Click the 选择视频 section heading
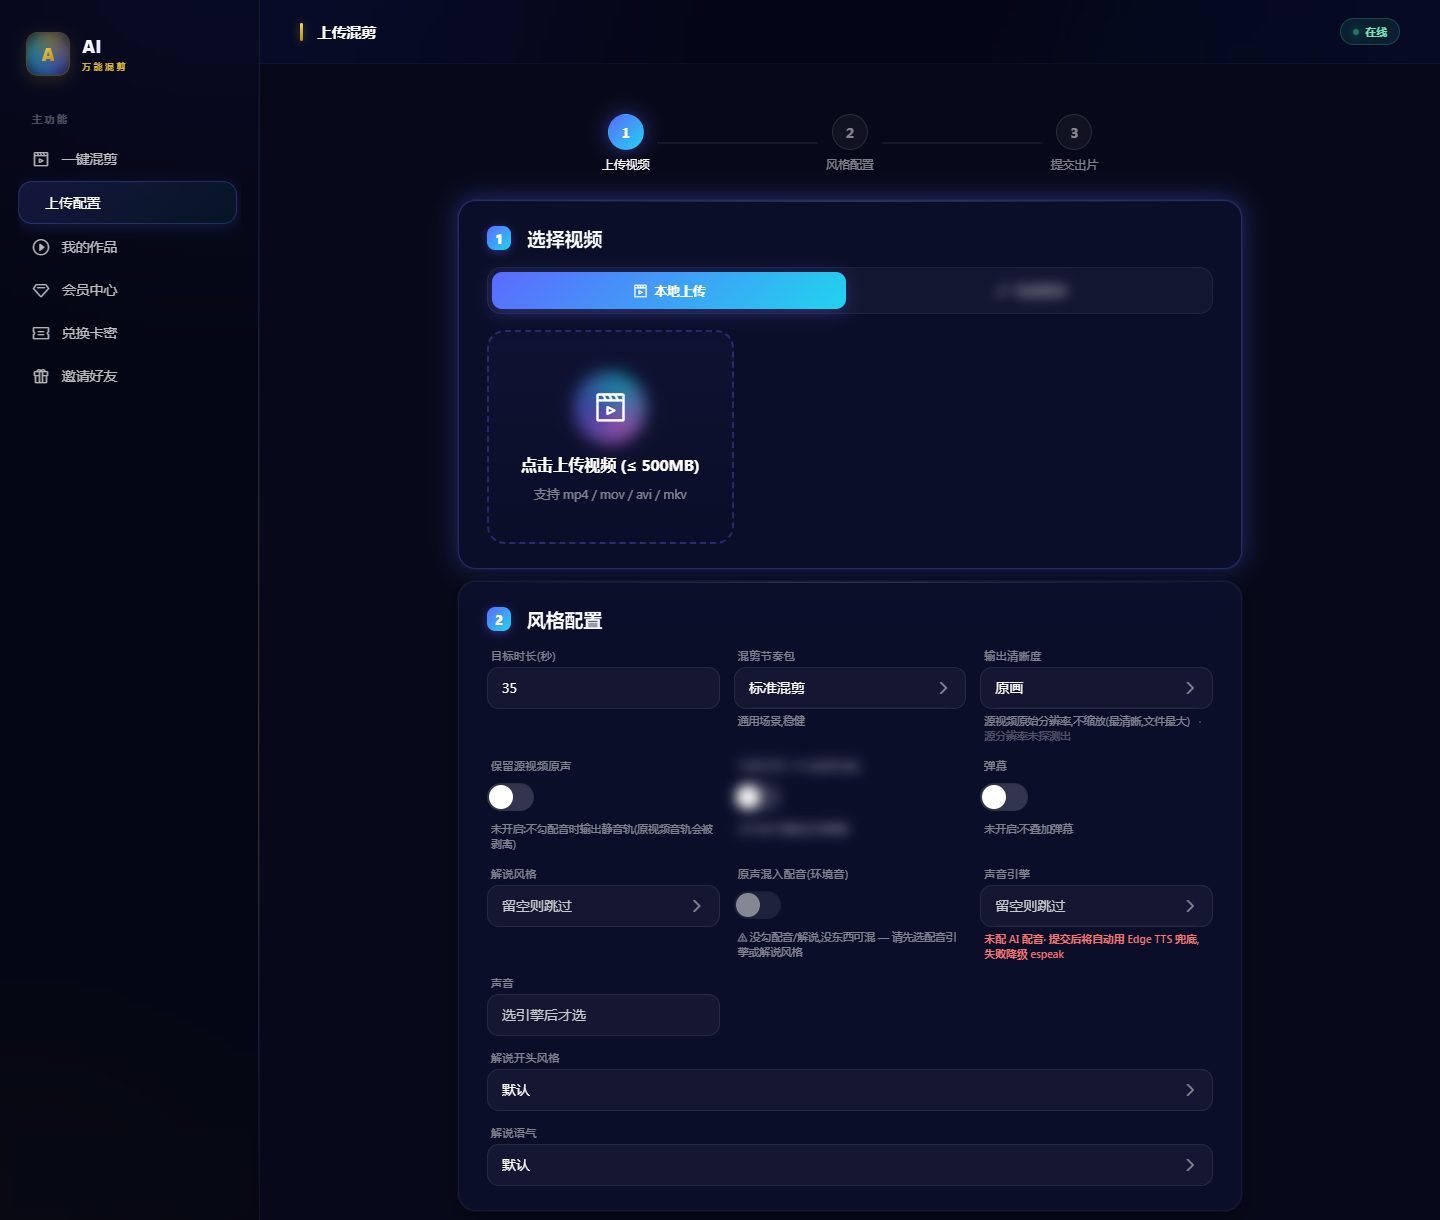This screenshot has width=1440, height=1220. pyautogui.click(x=564, y=240)
